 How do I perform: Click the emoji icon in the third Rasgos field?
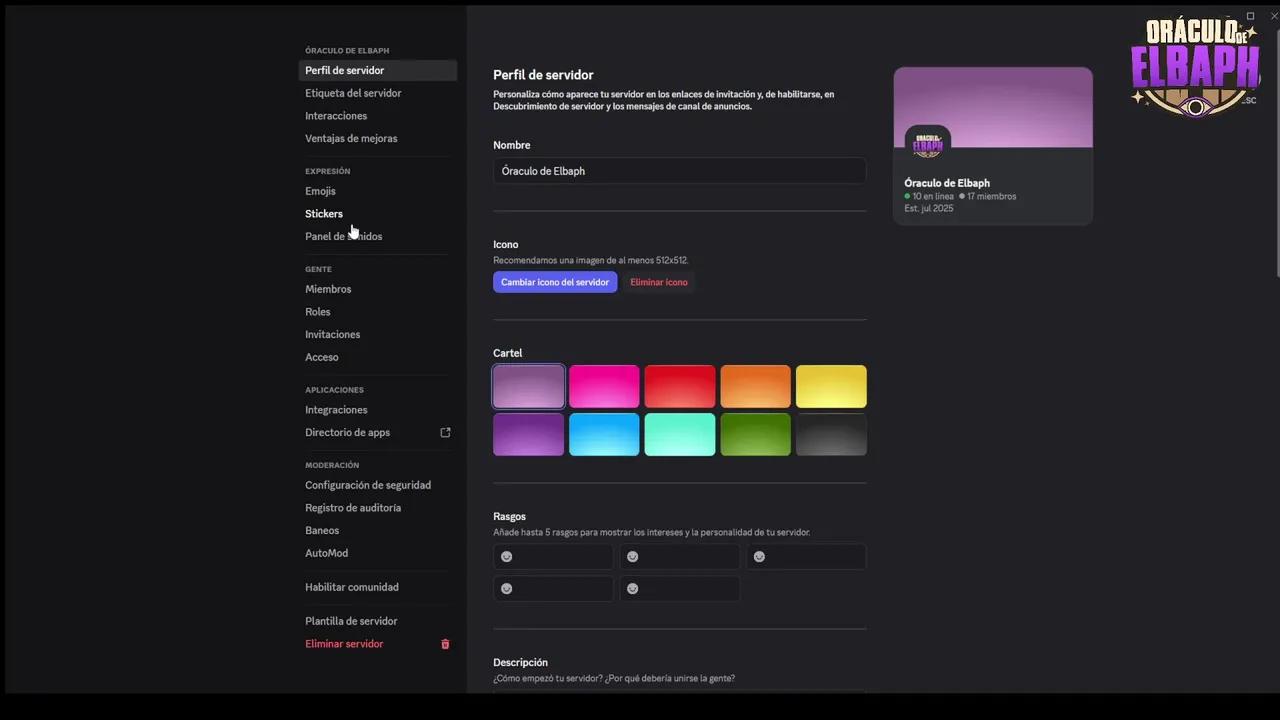tap(760, 557)
